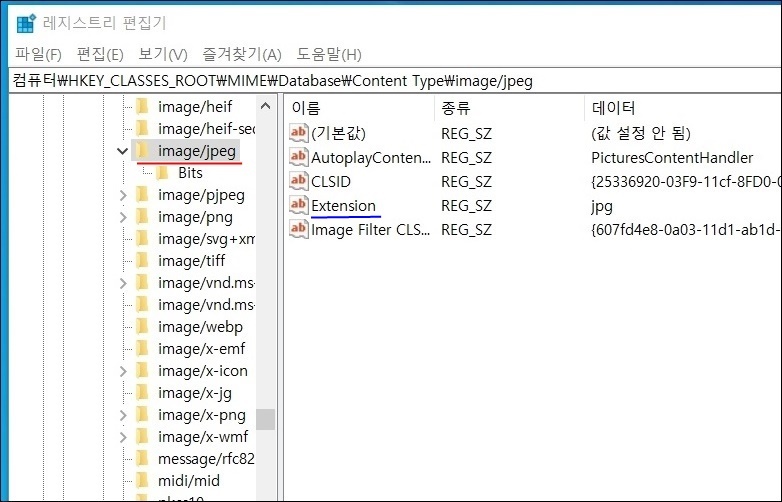
Task: Select the CLSID value name
Action: [x=331, y=181]
